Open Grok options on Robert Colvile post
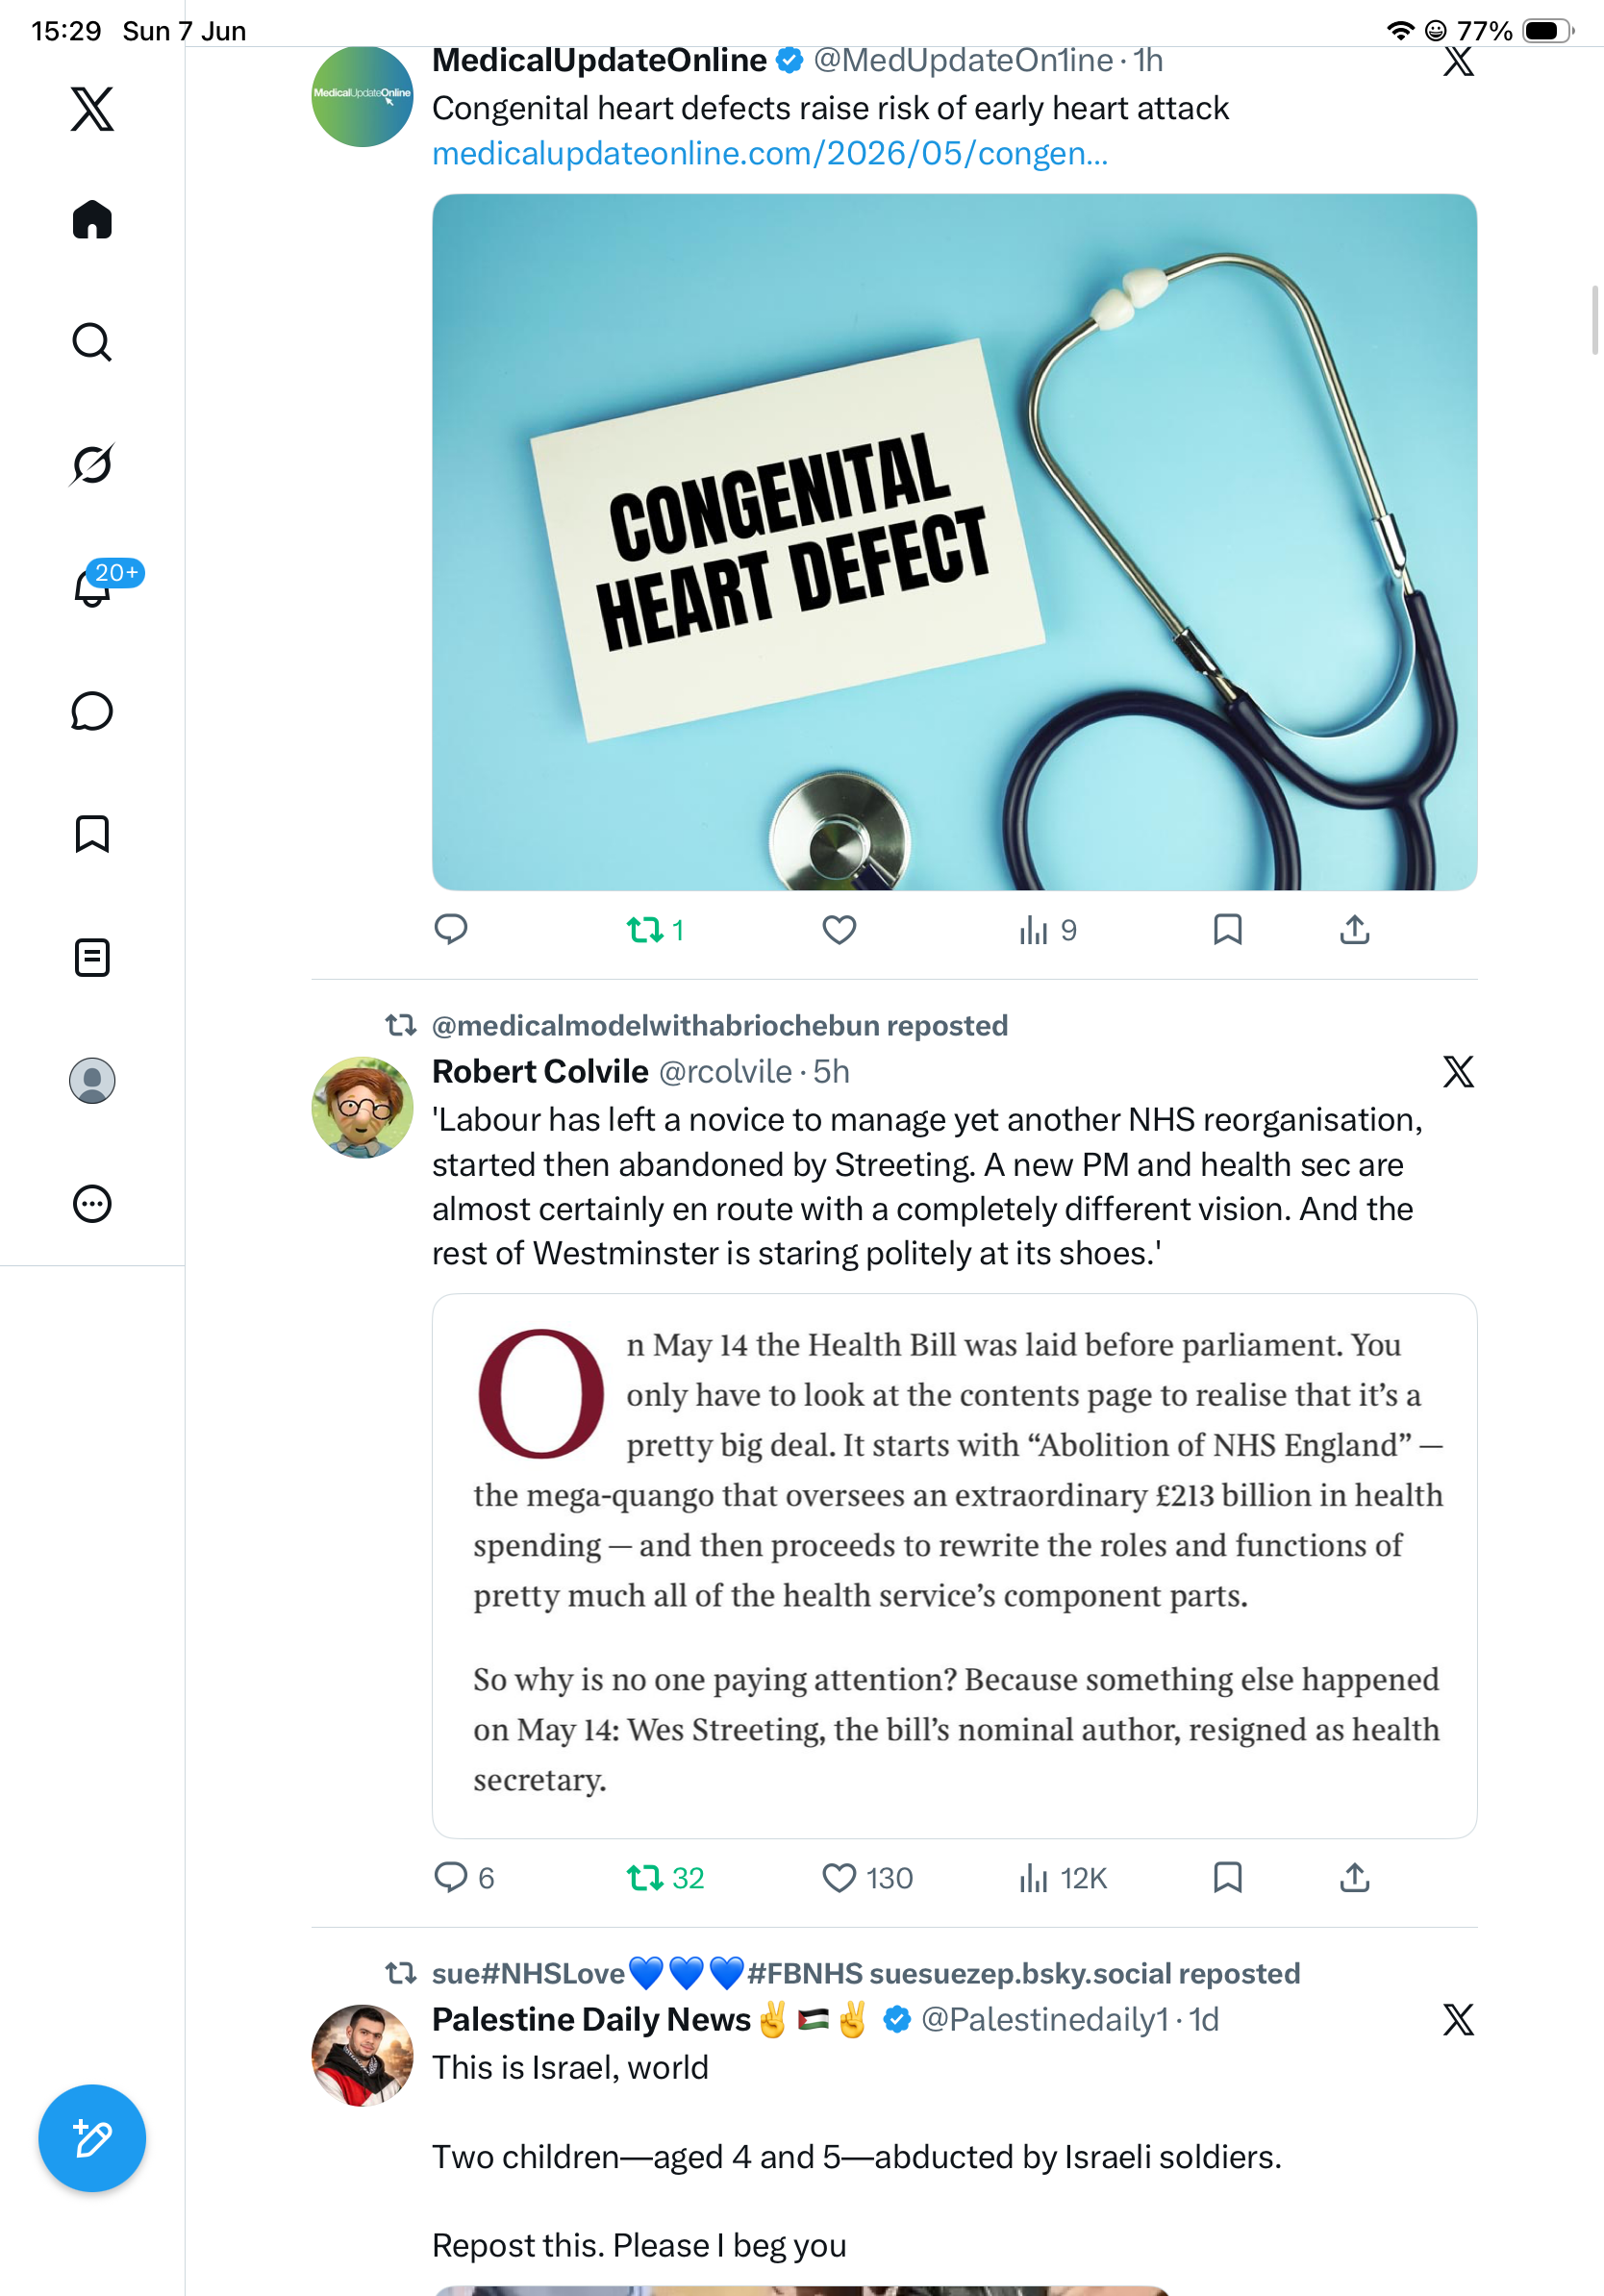This screenshot has width=1604, height=2296. click(1458, 1072)
